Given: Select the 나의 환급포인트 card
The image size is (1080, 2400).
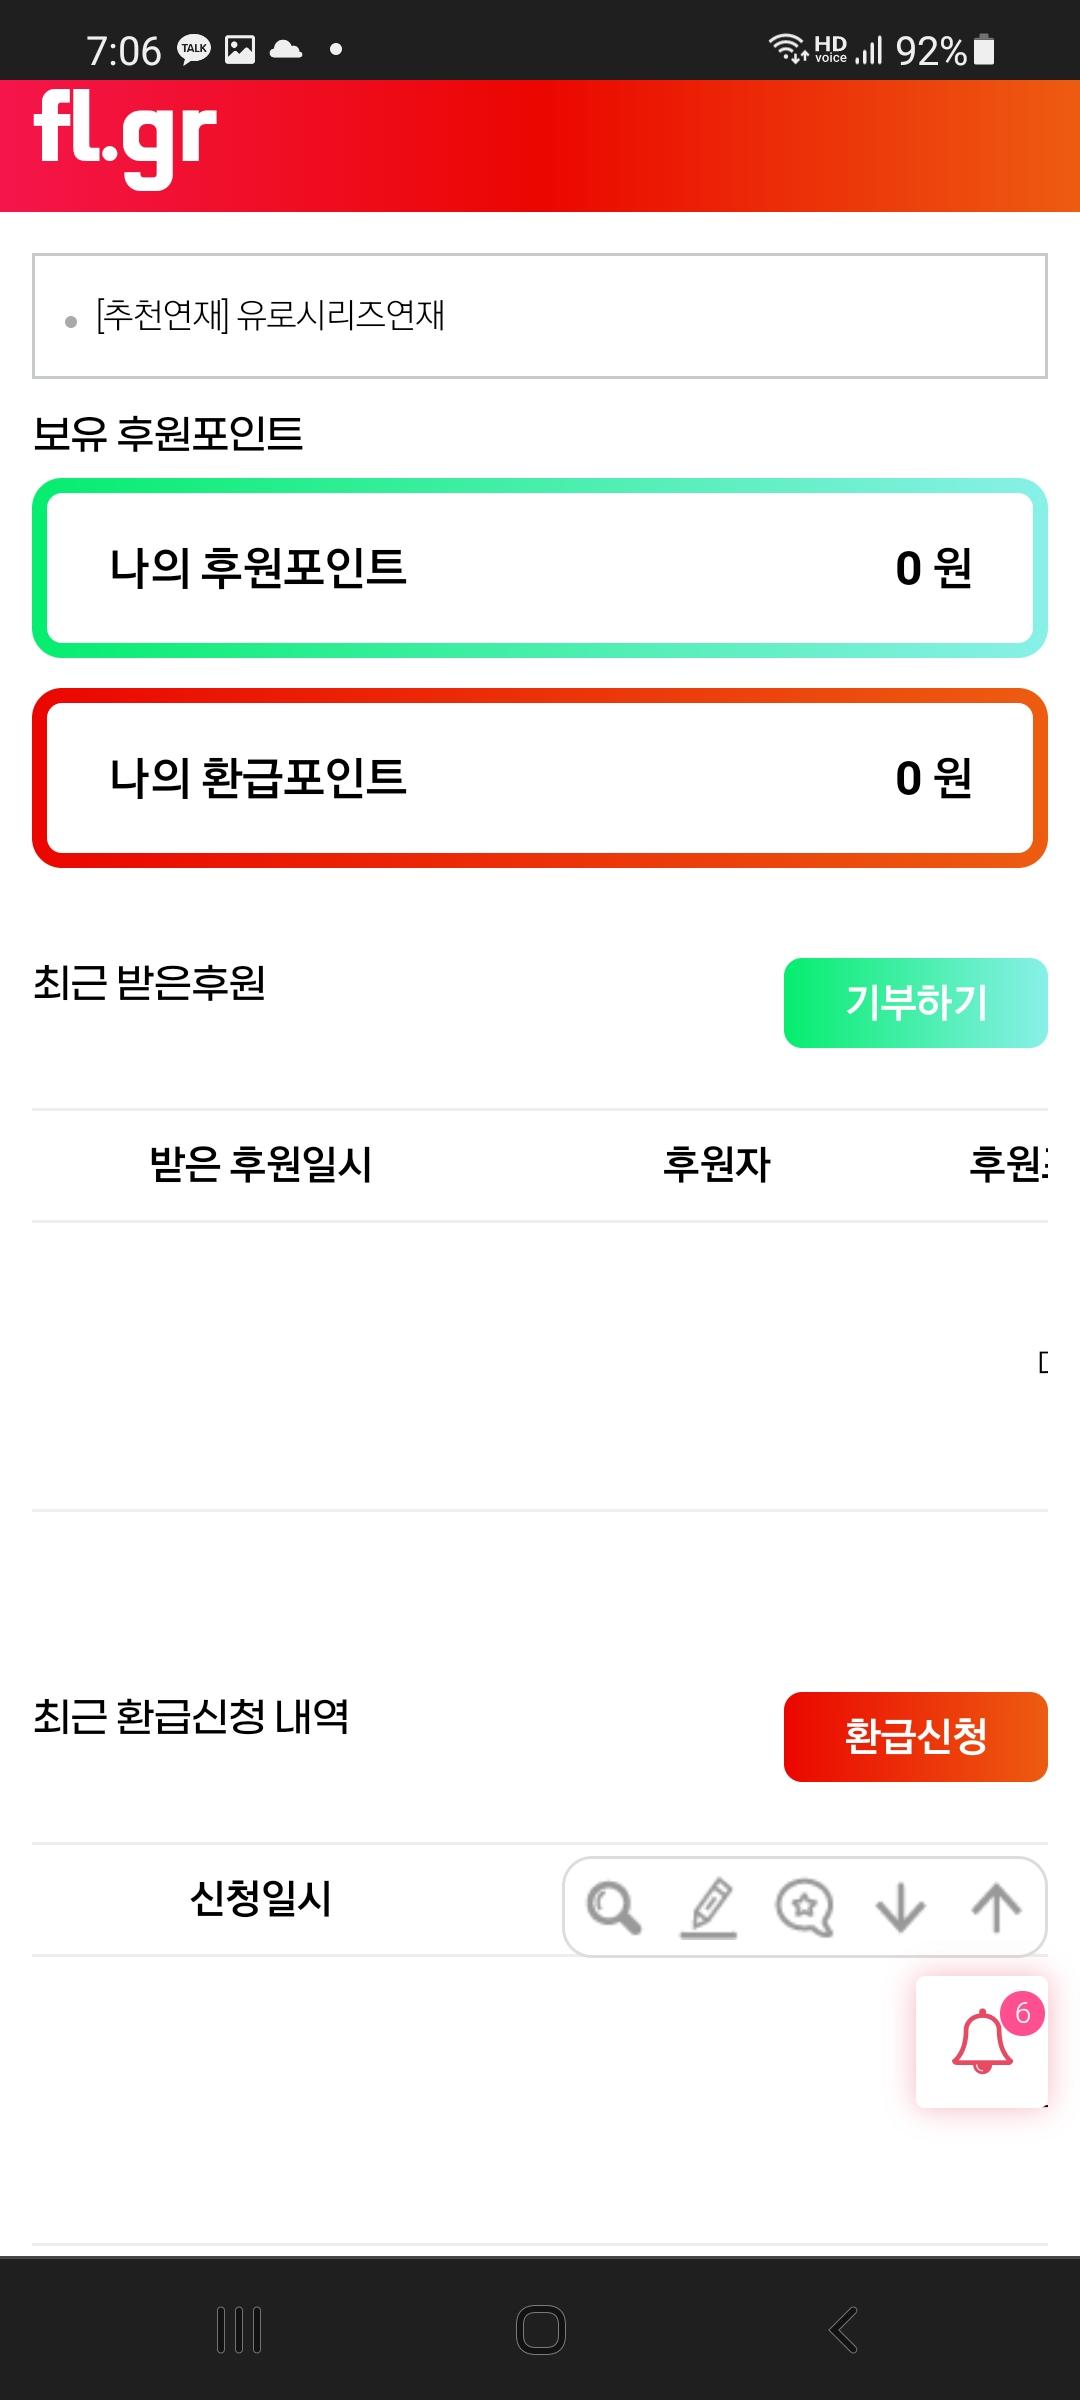Looking at the screenshot, I should 540,778.
